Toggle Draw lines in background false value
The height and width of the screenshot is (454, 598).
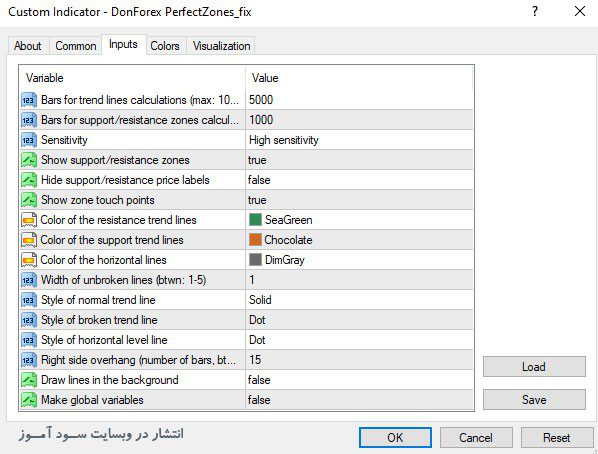[359, 380]
